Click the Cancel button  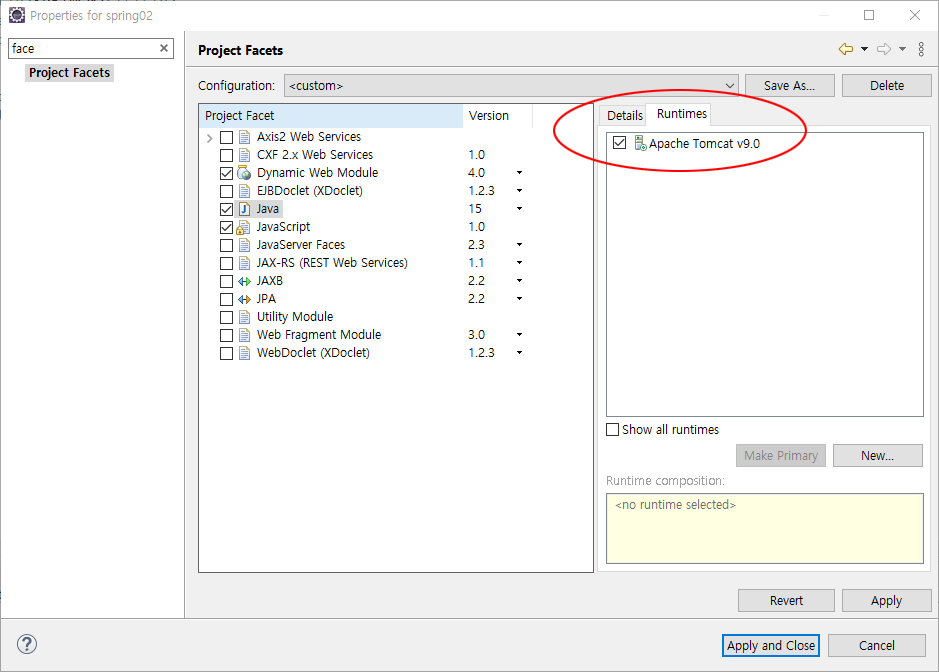click(877, 645)
